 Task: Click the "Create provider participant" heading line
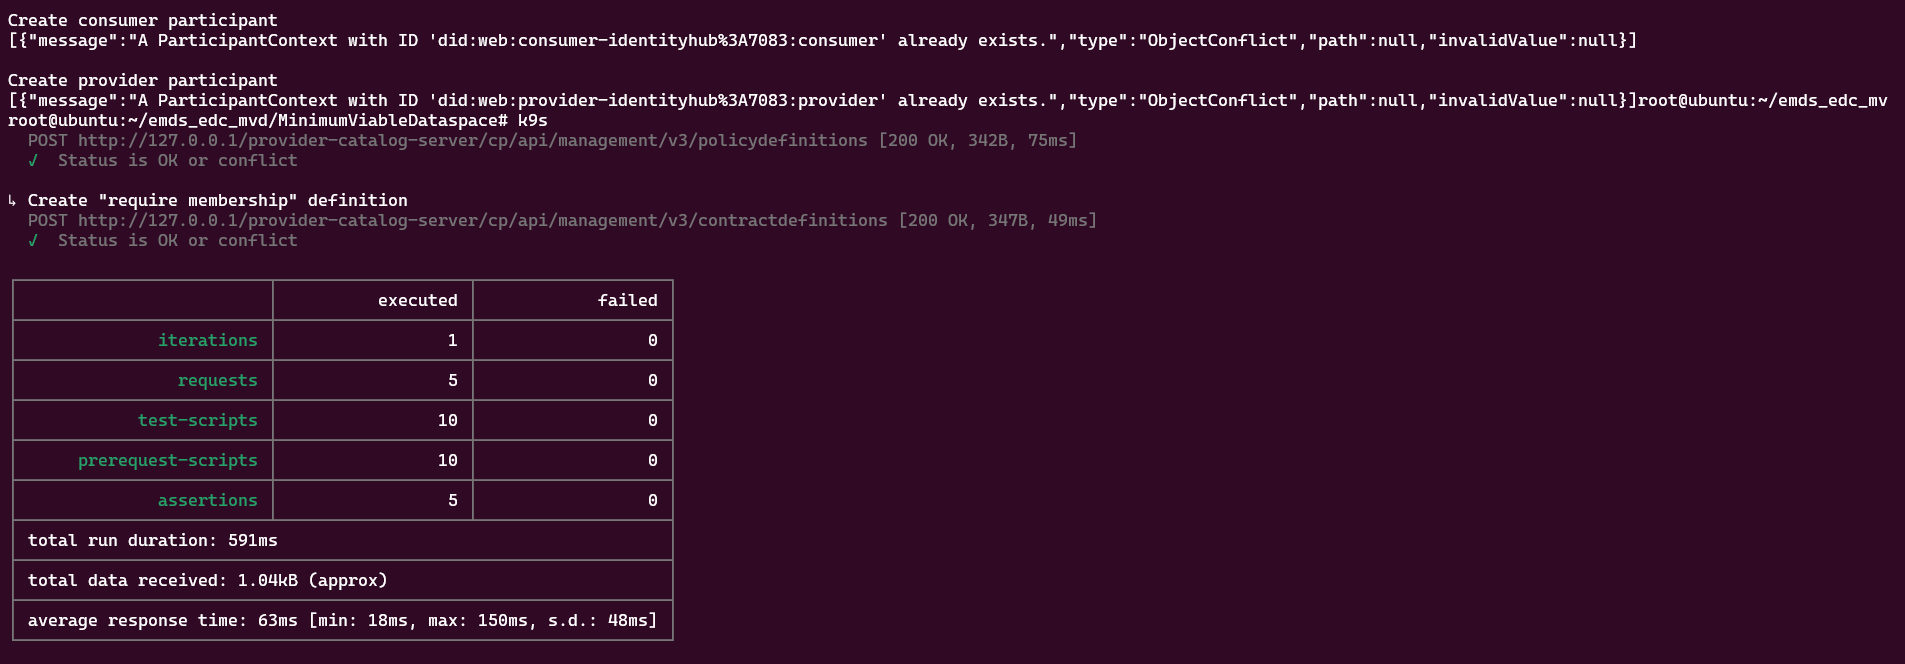click(143, 80)
